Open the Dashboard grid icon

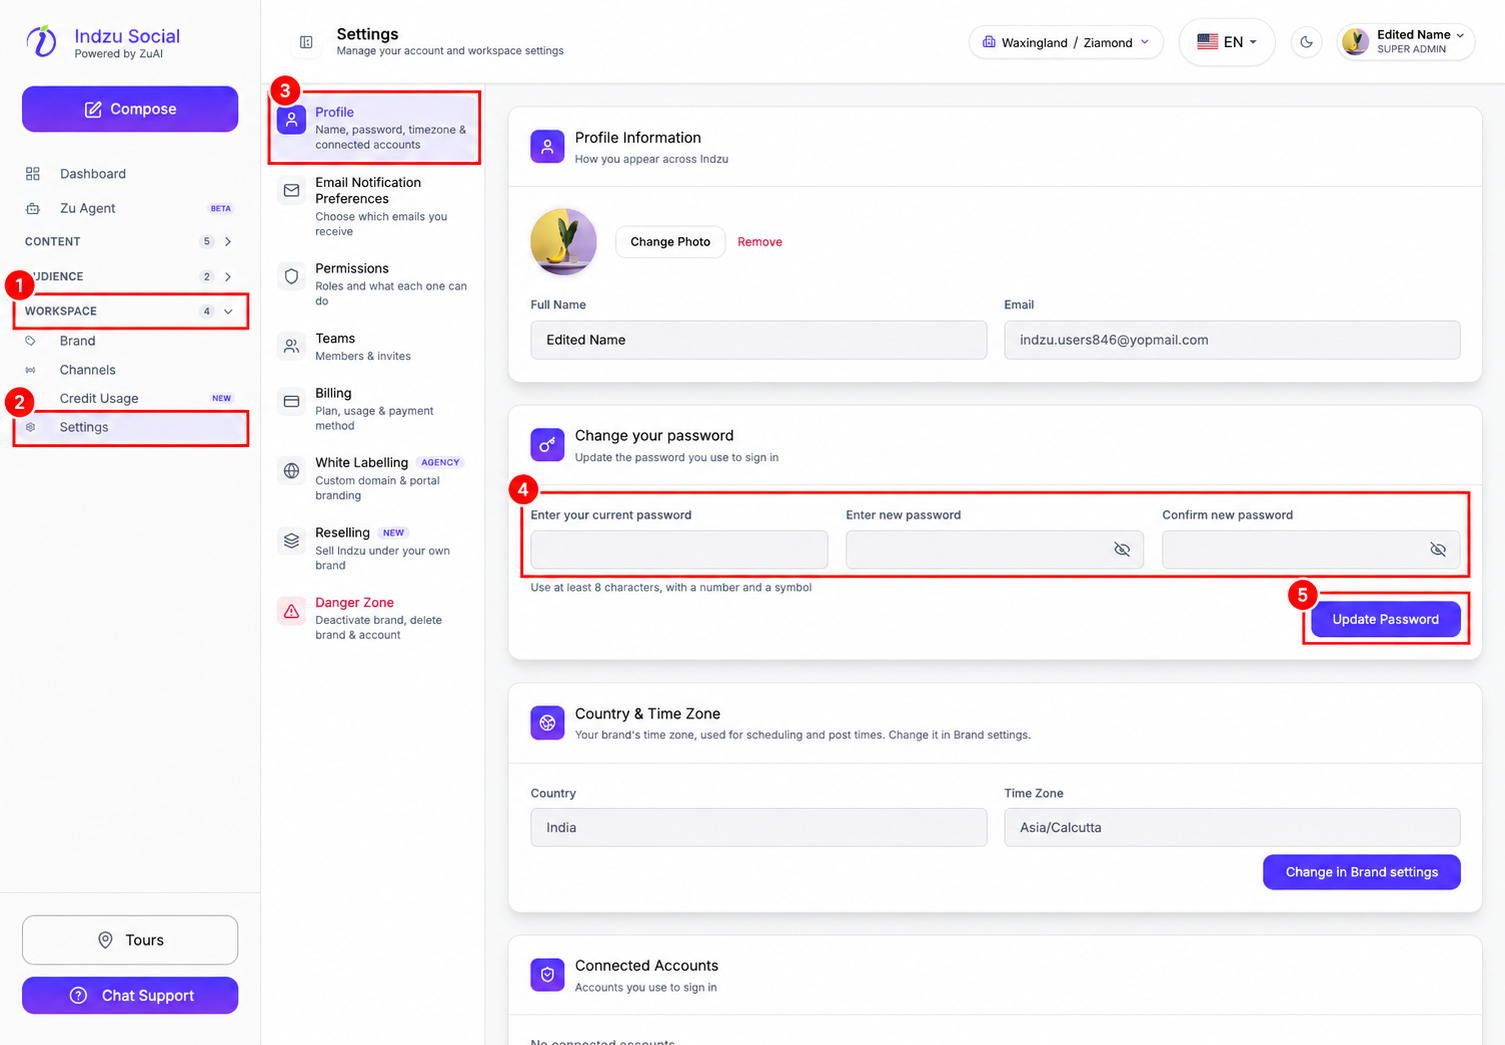coord(33,174)
